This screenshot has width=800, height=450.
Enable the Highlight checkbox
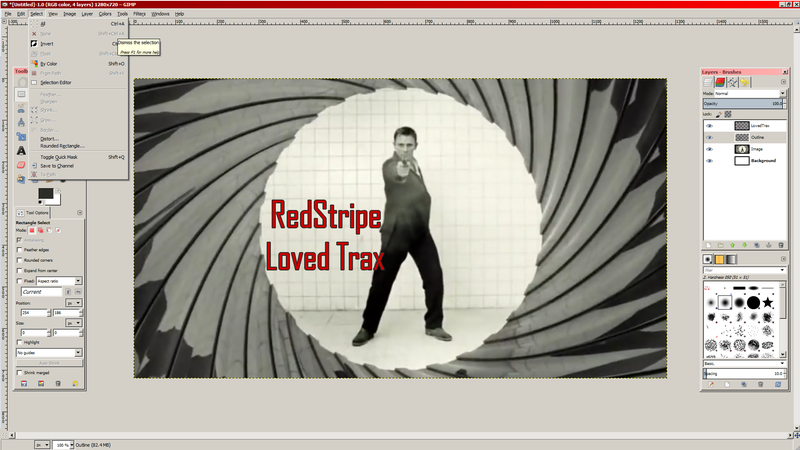point(20,342)
